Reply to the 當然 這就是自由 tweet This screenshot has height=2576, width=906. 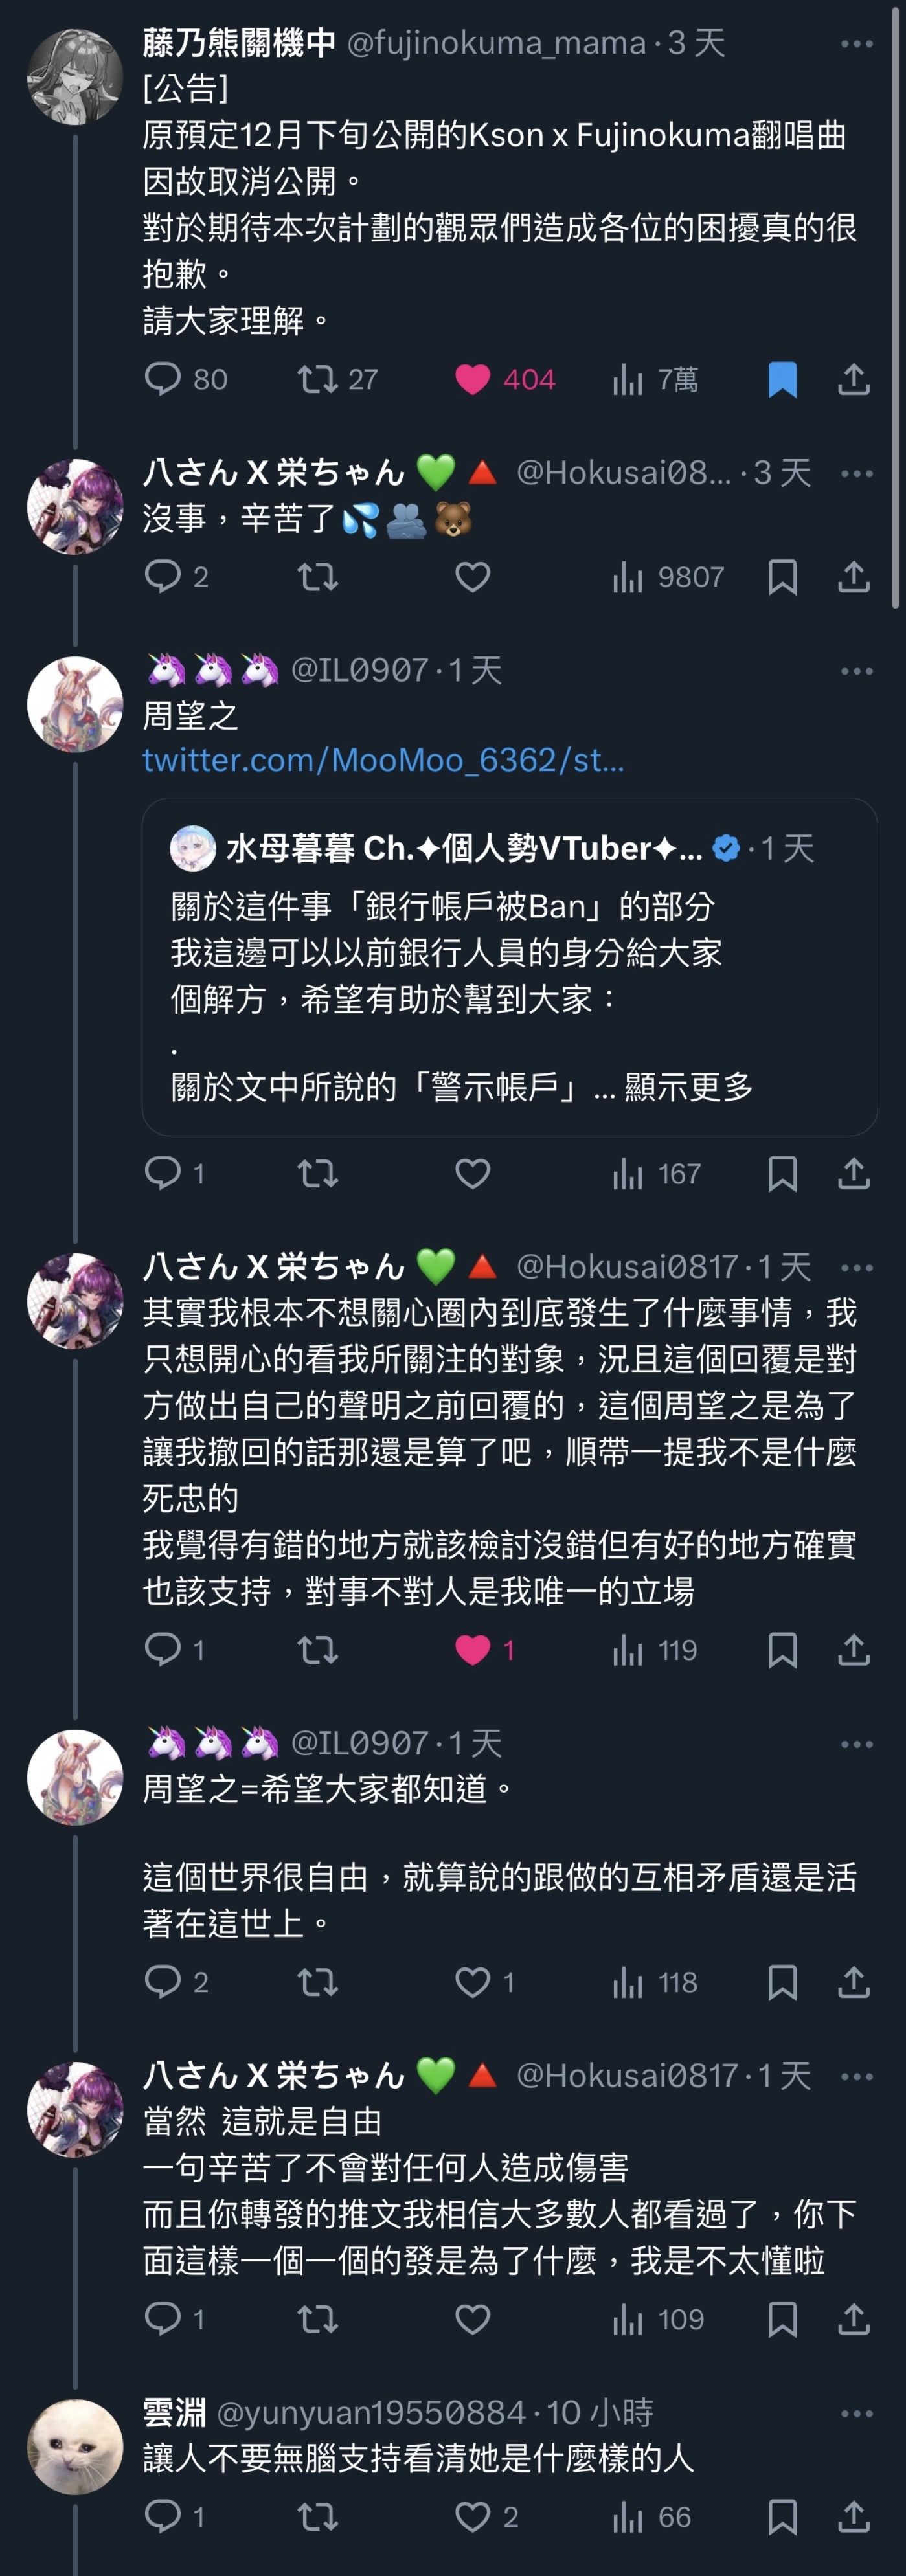click(175, 2319)
